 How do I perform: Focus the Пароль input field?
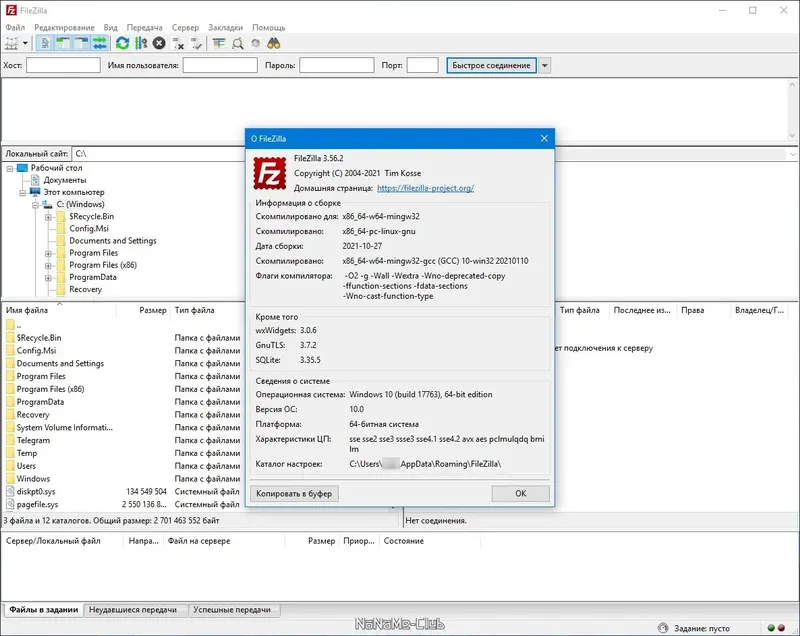337,65
